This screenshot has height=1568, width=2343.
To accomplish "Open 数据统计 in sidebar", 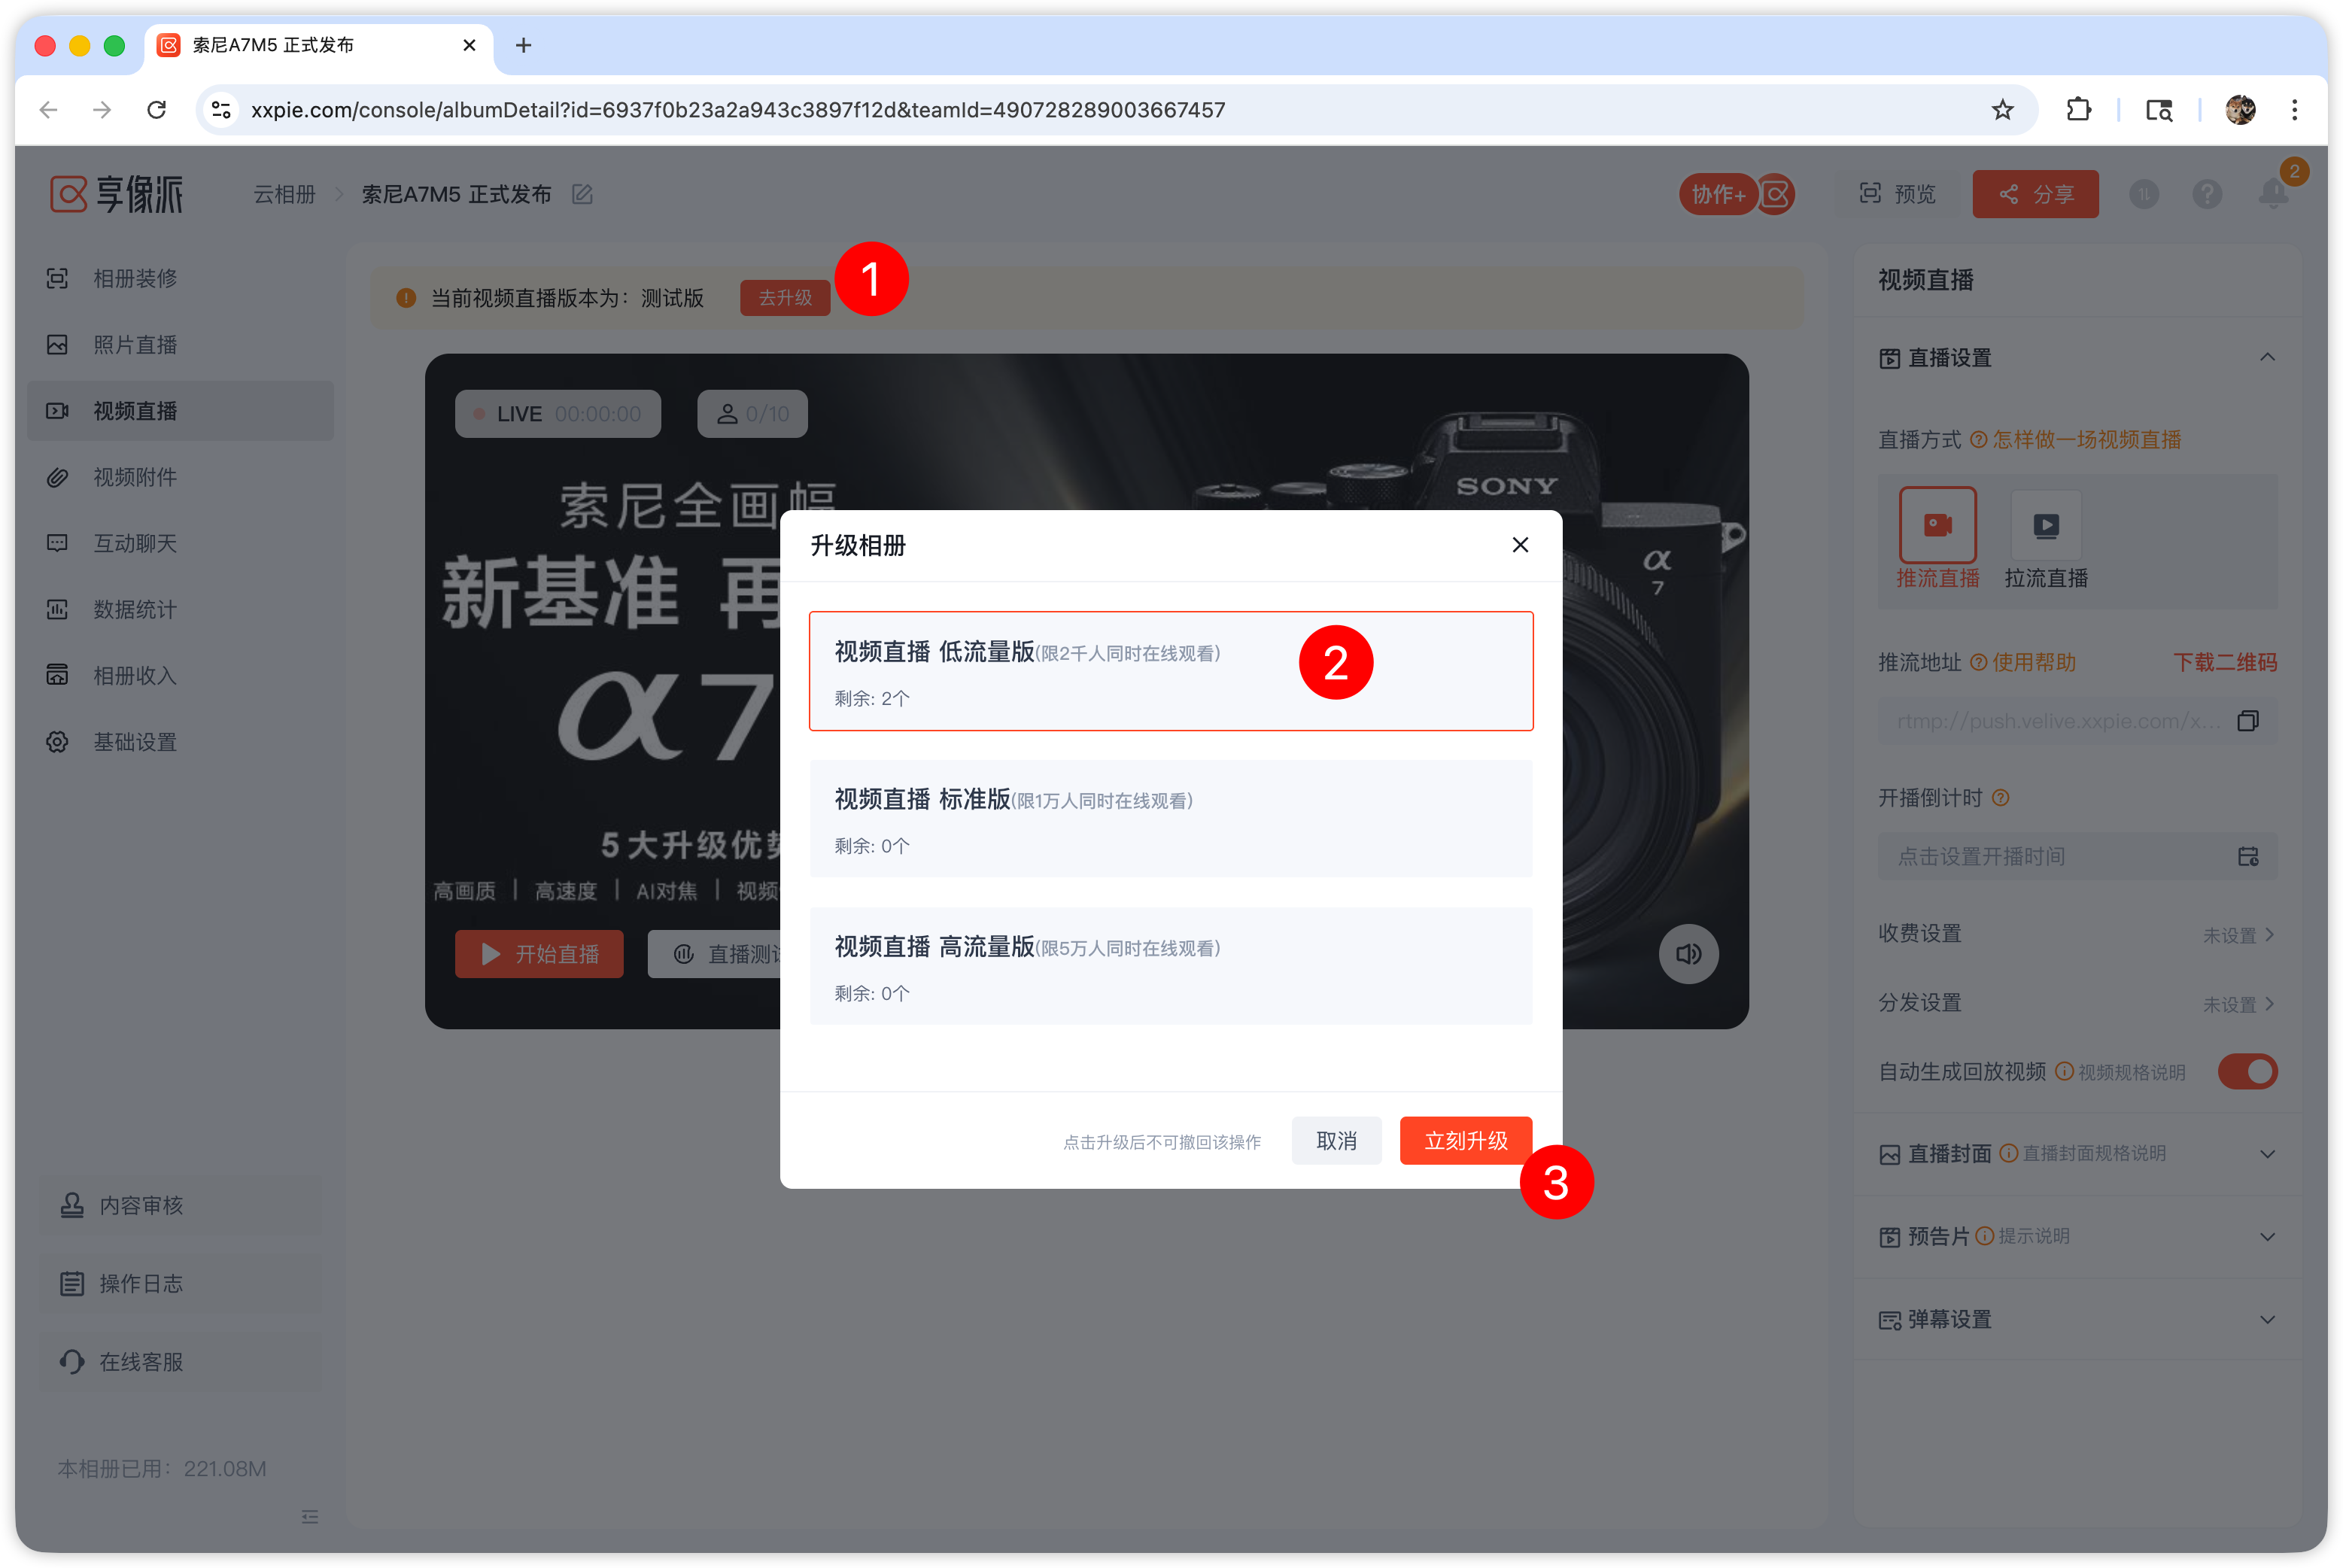I will 135,610.
